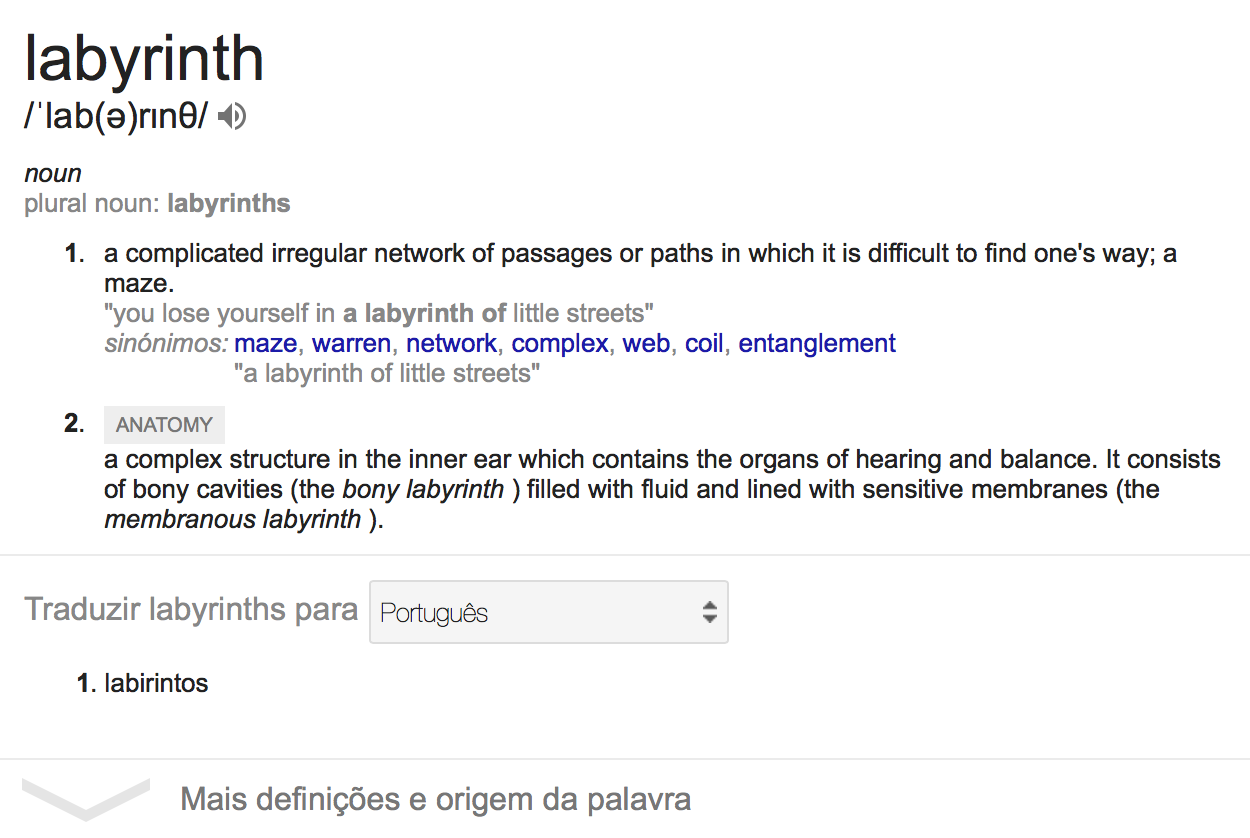
Task: Select the 'network' synonym link
Action: coord(451,344)
